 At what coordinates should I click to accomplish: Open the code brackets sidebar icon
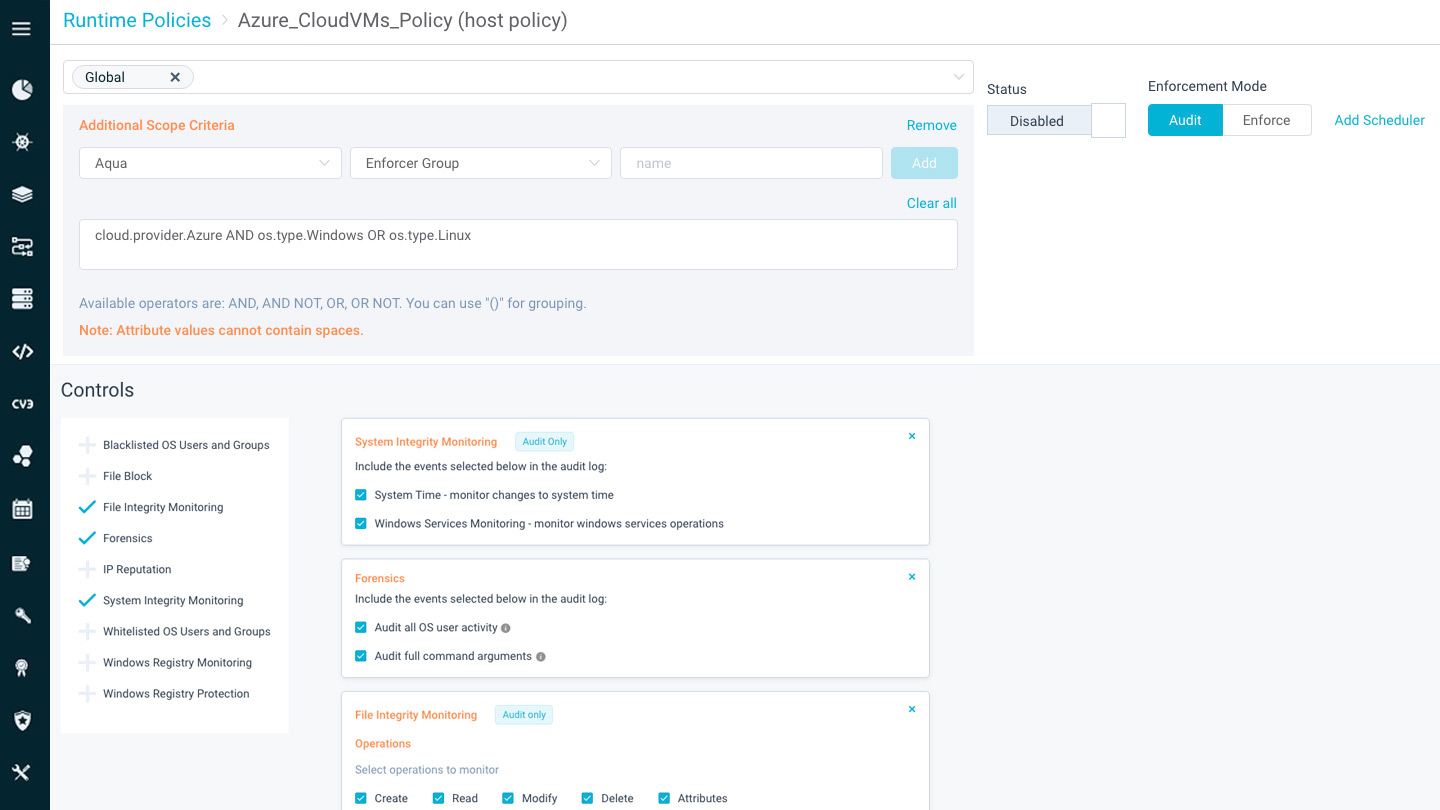pyautogui.click(x=22, y=351)
